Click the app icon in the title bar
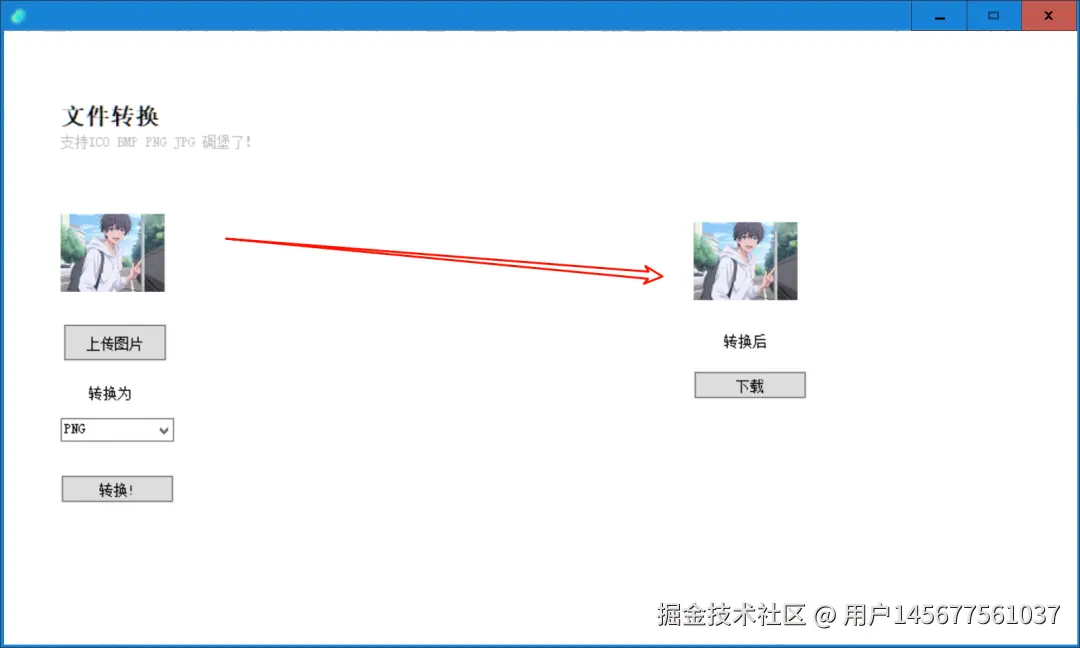The width and height of the screenshot is (1080, 648). pos(18,15)
